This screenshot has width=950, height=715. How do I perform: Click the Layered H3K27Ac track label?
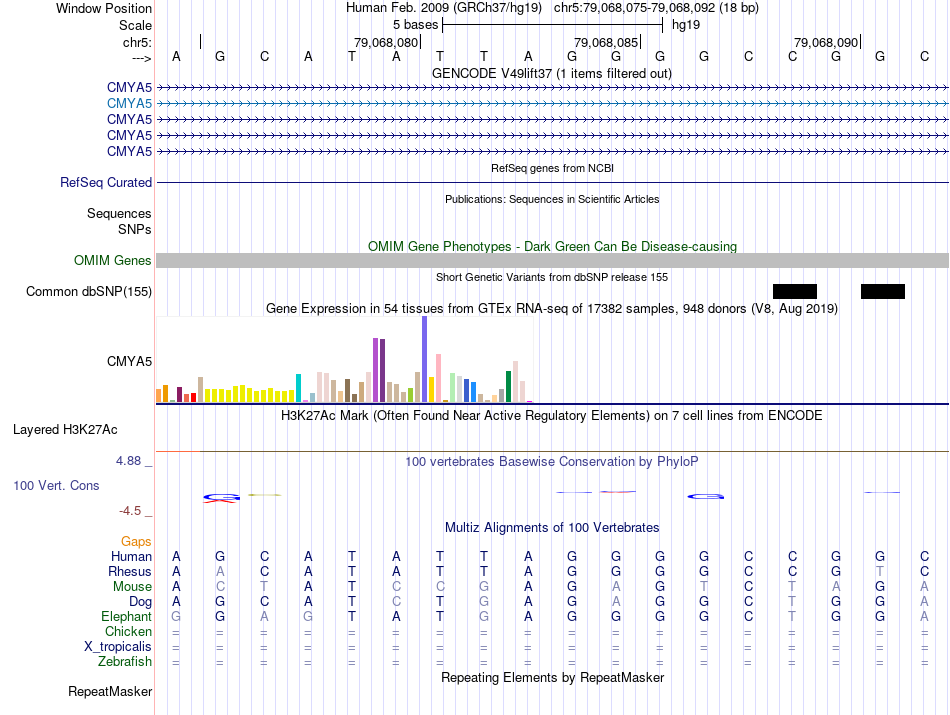pos(65,430)
